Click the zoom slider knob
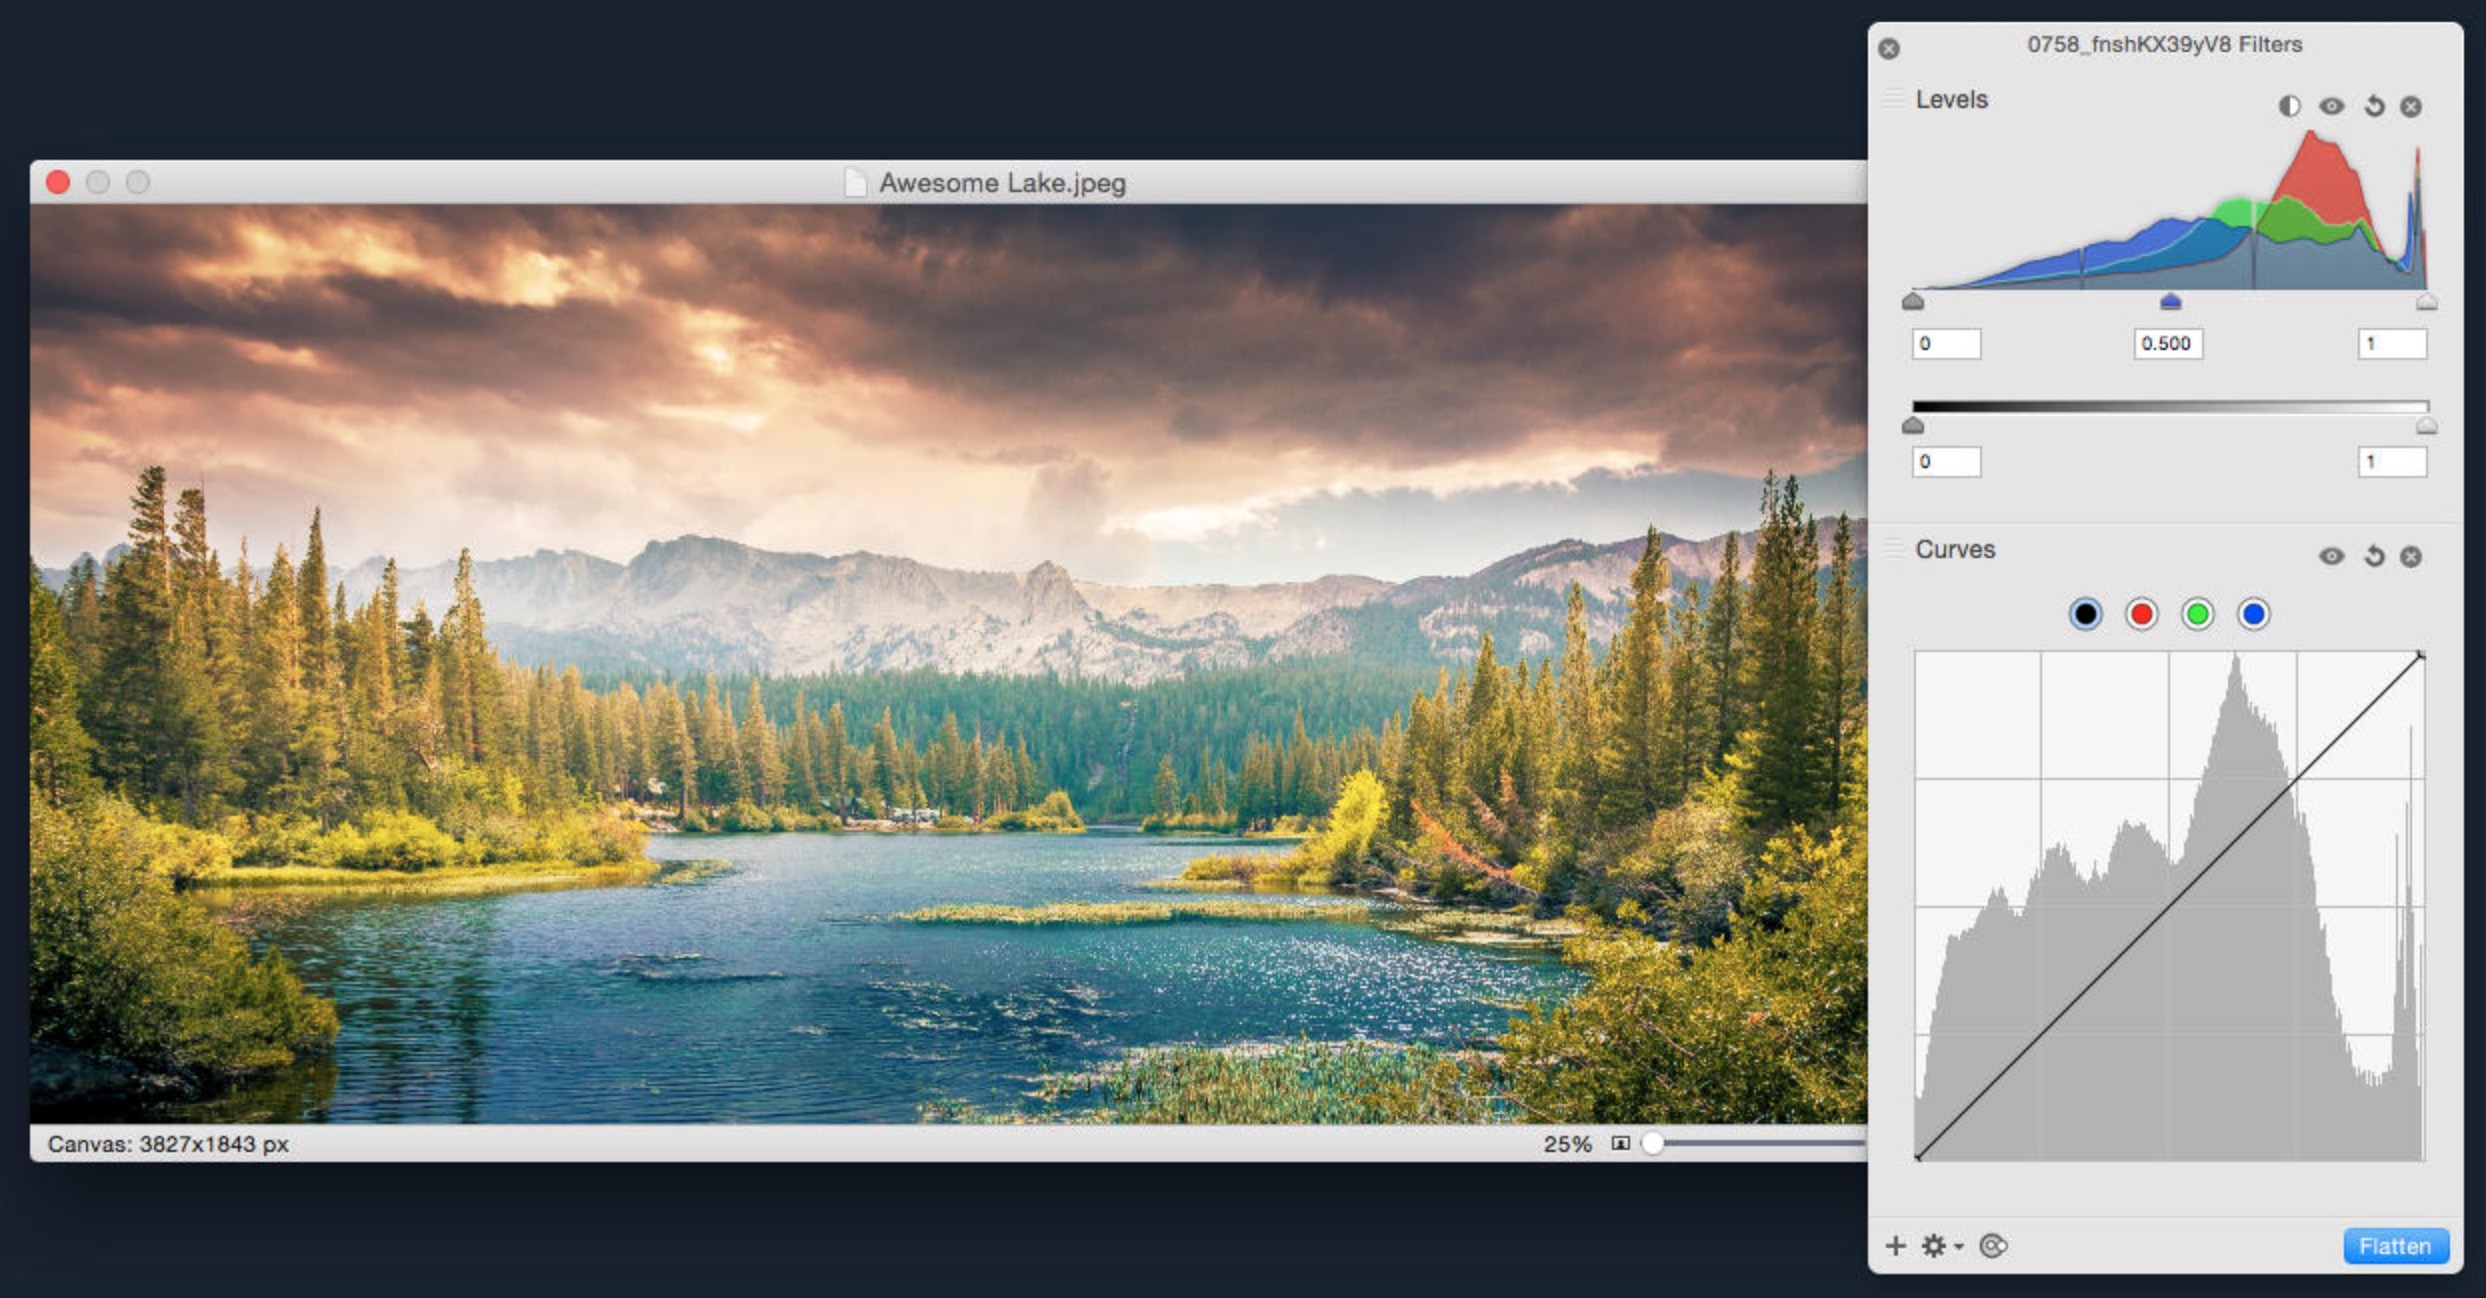This screenshot has height=1298, width=2486. [1653, 1143]
